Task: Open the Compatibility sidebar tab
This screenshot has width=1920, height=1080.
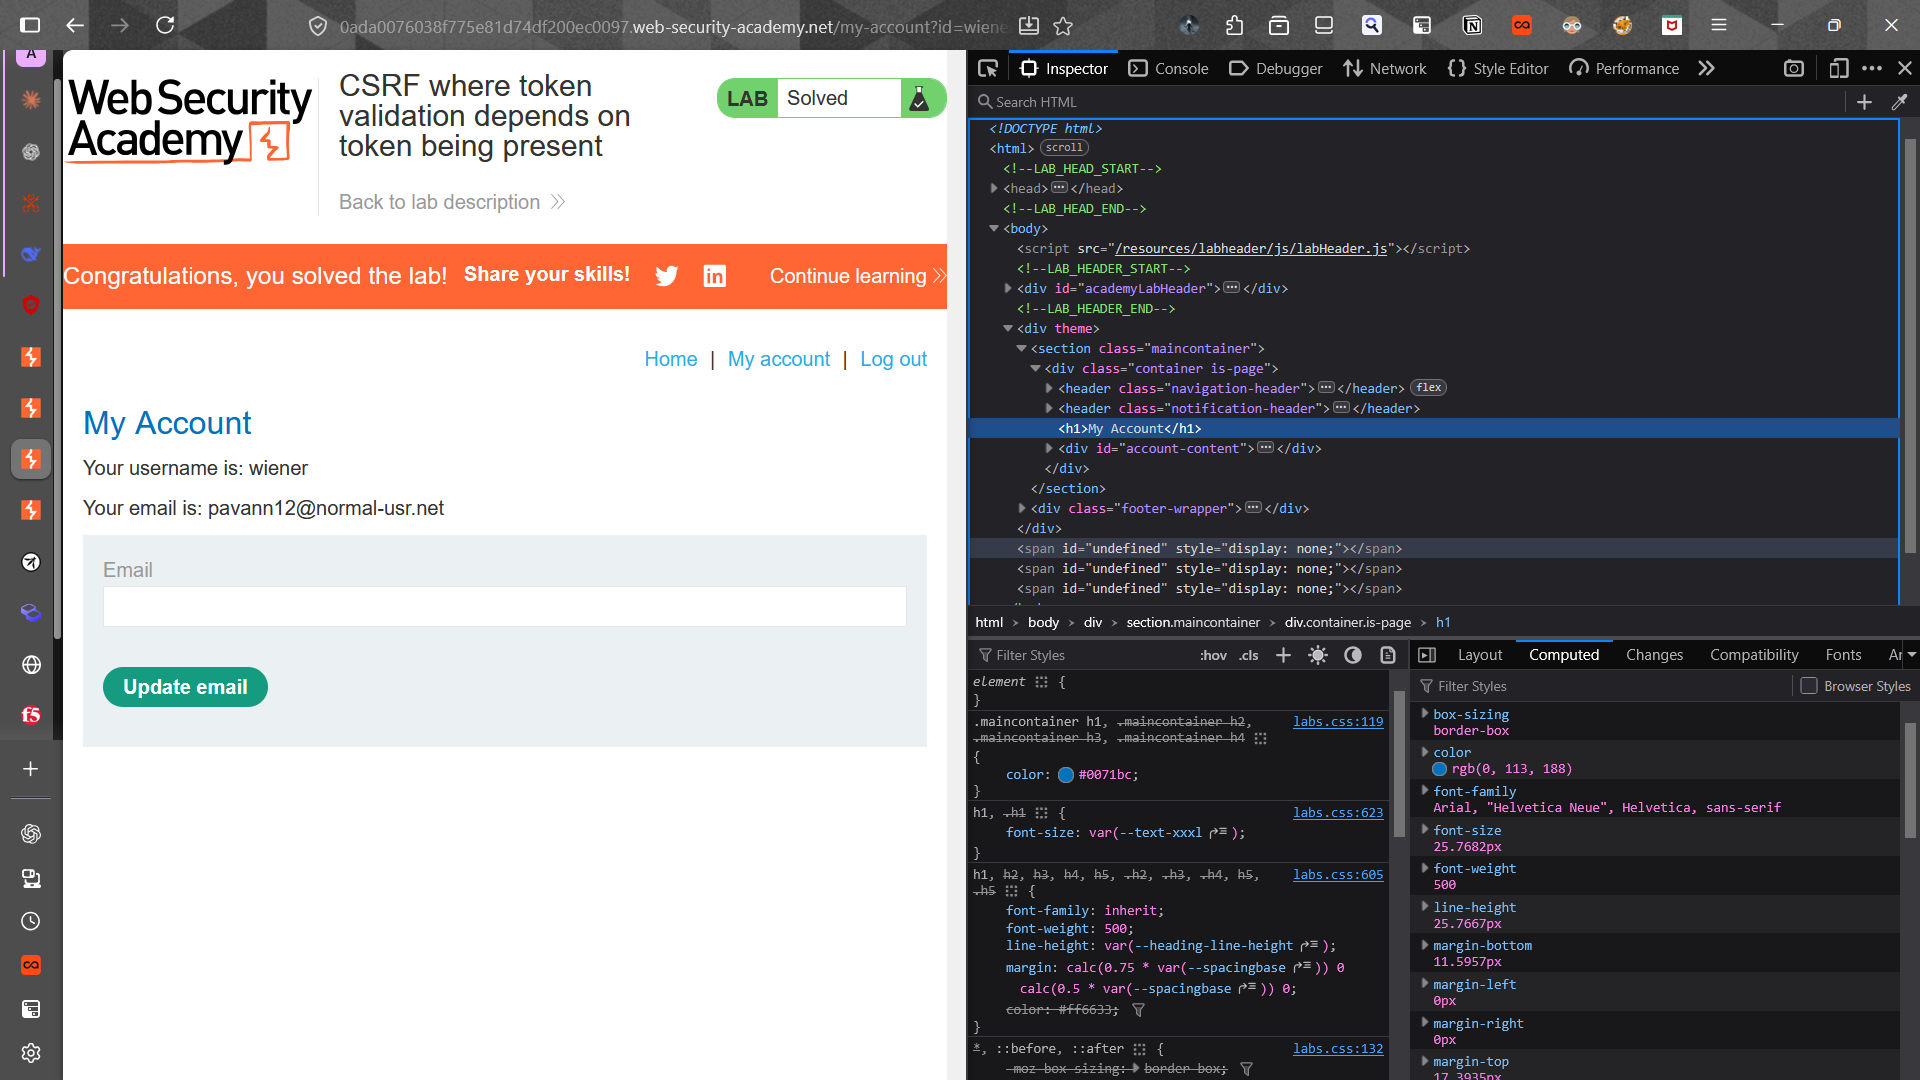Action: [1754, 655]
